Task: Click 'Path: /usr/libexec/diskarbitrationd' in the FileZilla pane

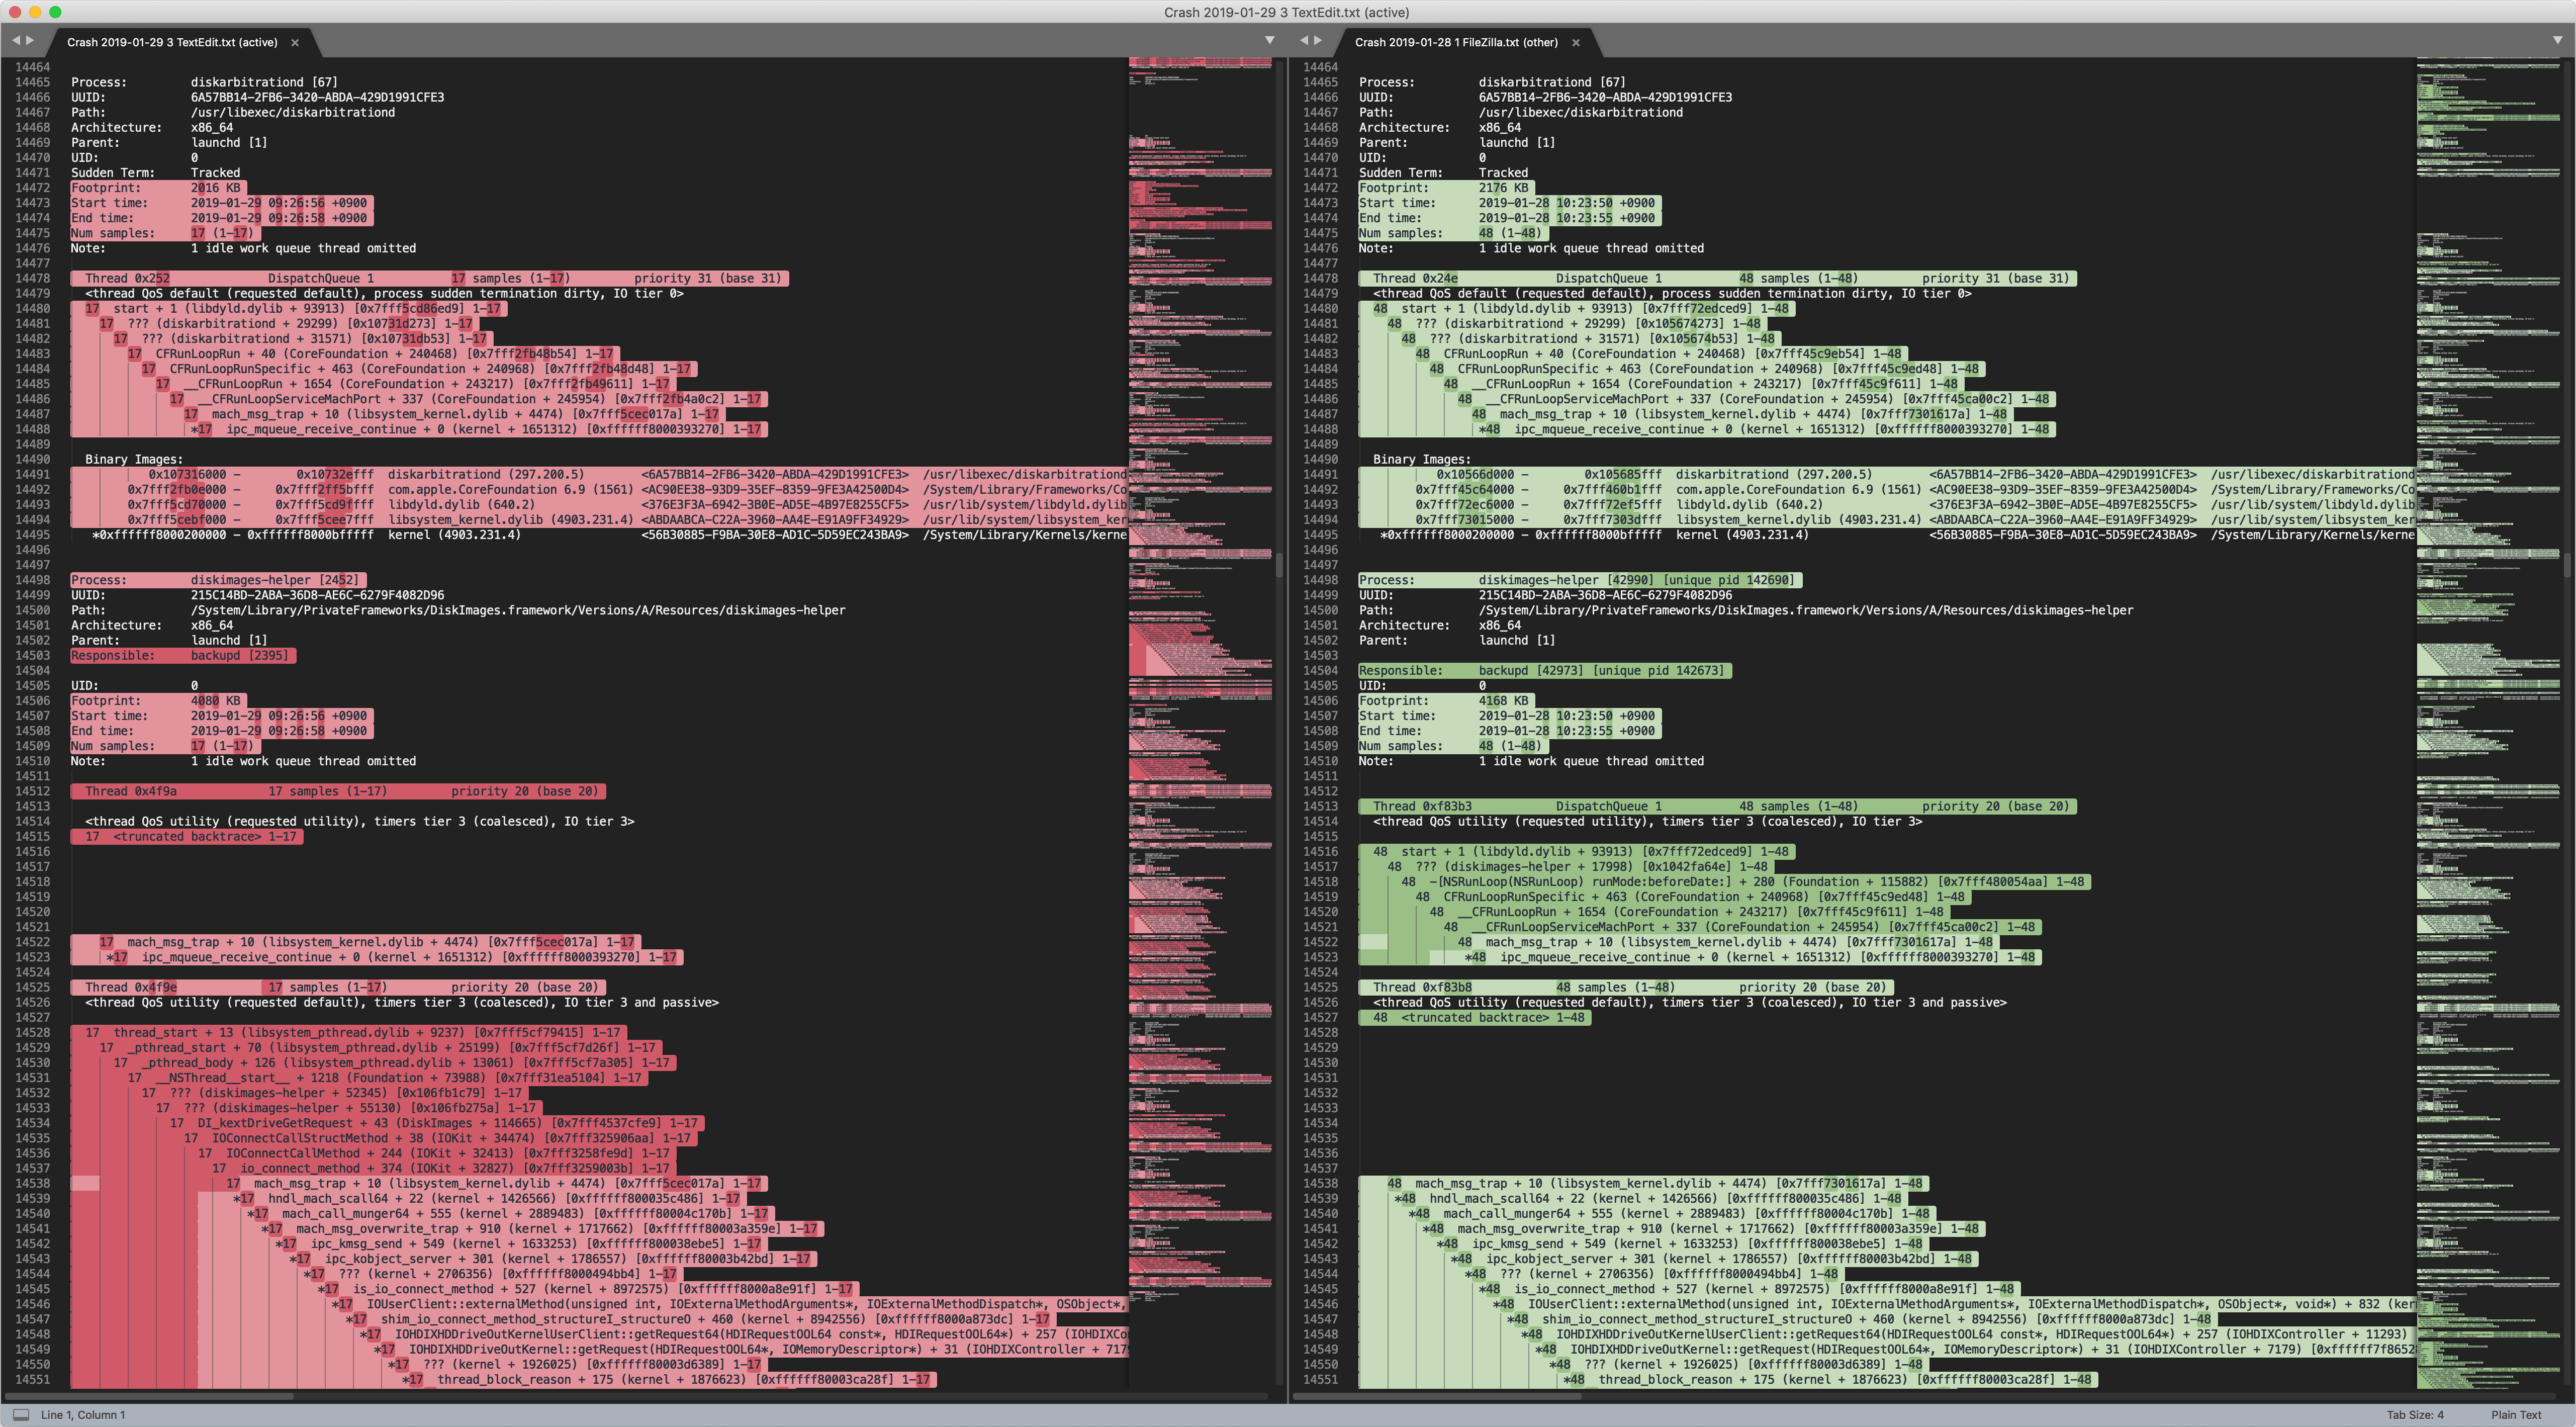Action: pyautogui.click(x=1521, y=112)
